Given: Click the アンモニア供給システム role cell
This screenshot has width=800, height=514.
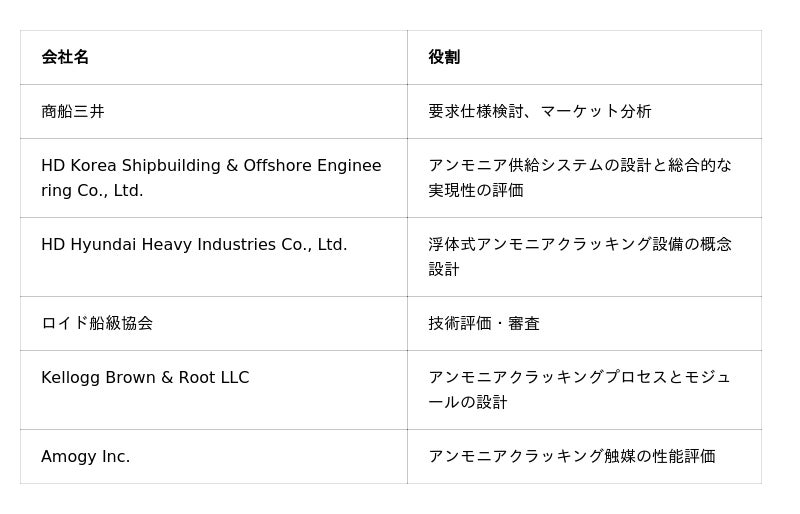Looking at the screenshot, I should pyautogui.click(x=580, y=165).
